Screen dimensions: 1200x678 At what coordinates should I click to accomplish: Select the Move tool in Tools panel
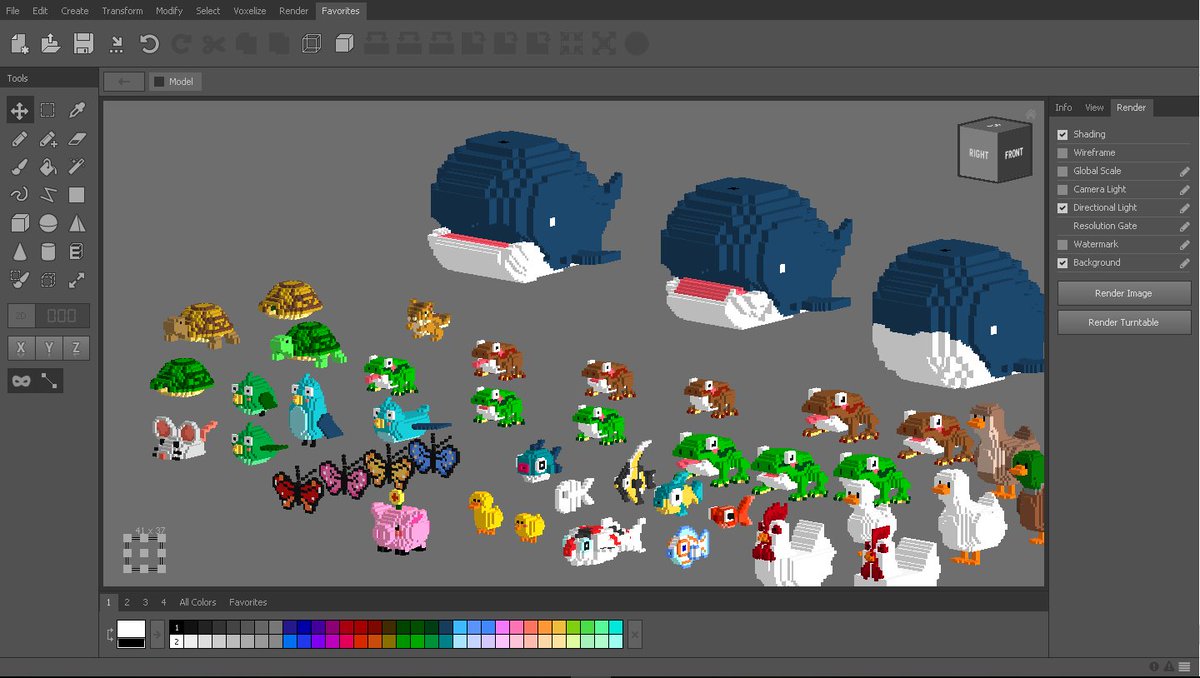(19, 110)
